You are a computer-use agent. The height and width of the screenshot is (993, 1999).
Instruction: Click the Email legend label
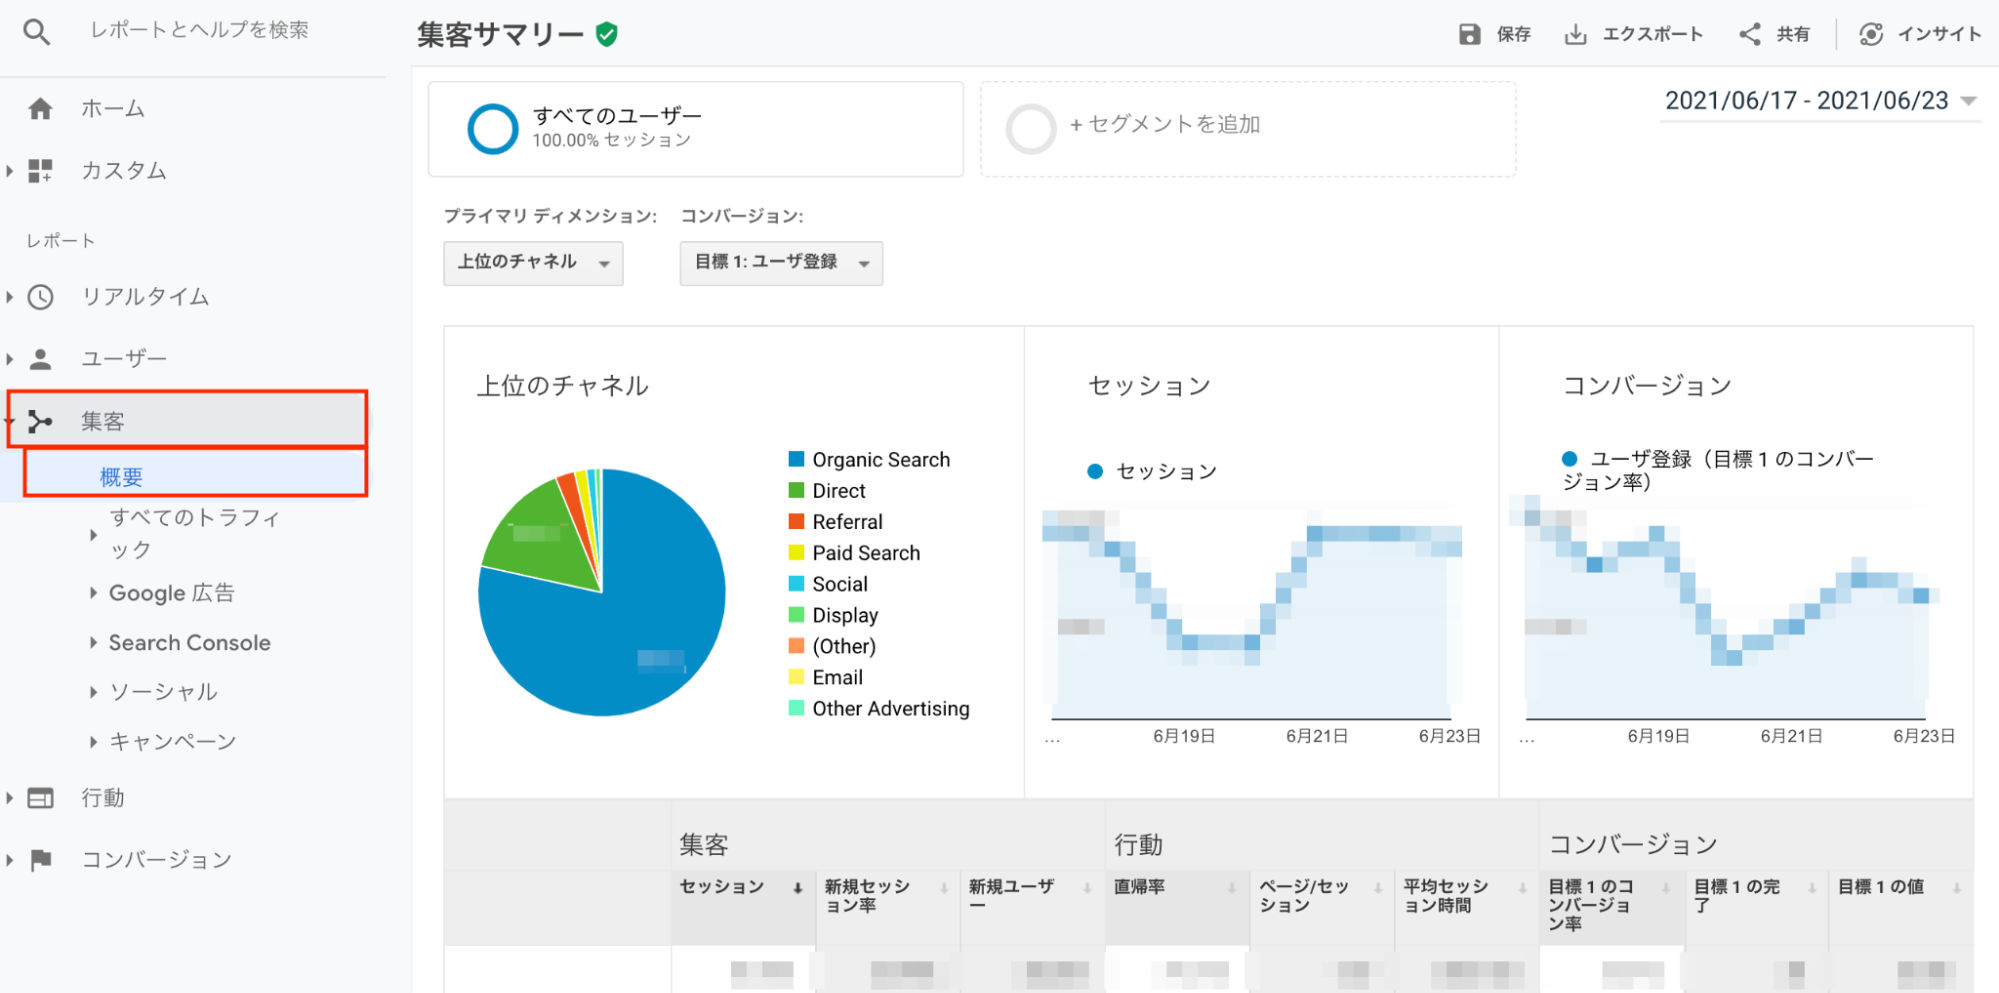click(x=837, y=678)
